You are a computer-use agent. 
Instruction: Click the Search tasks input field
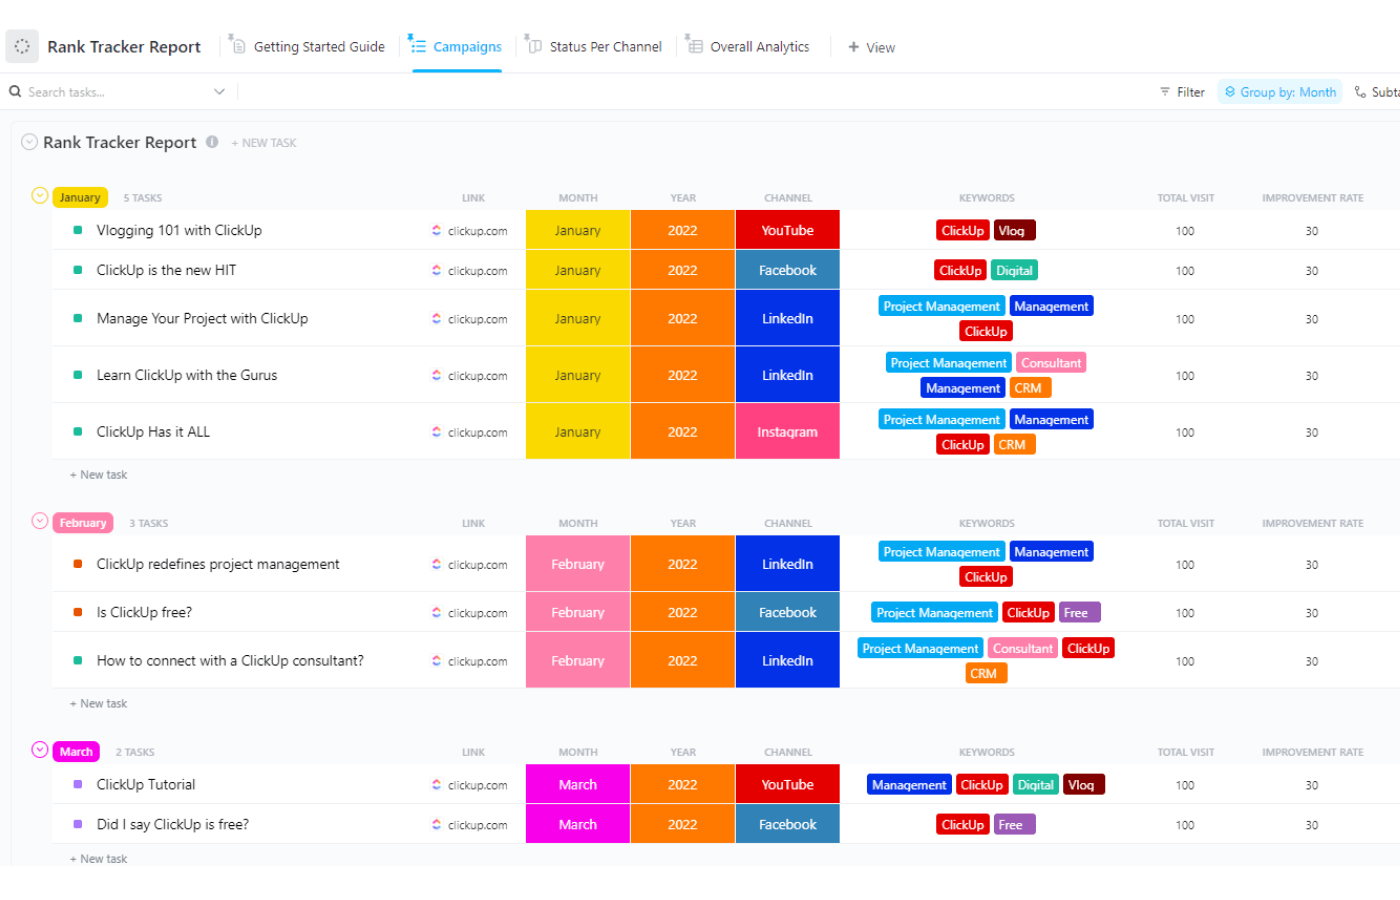tap(110, 92)
